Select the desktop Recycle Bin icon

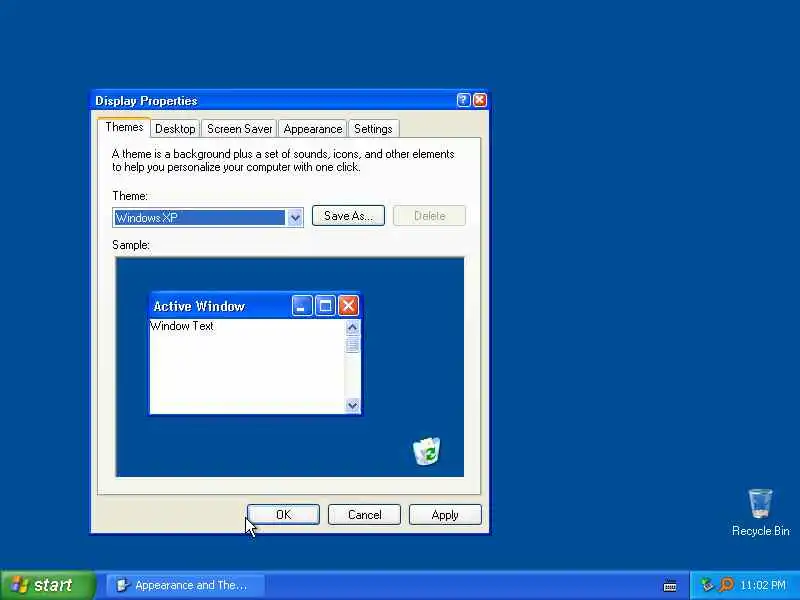[760, 512]
